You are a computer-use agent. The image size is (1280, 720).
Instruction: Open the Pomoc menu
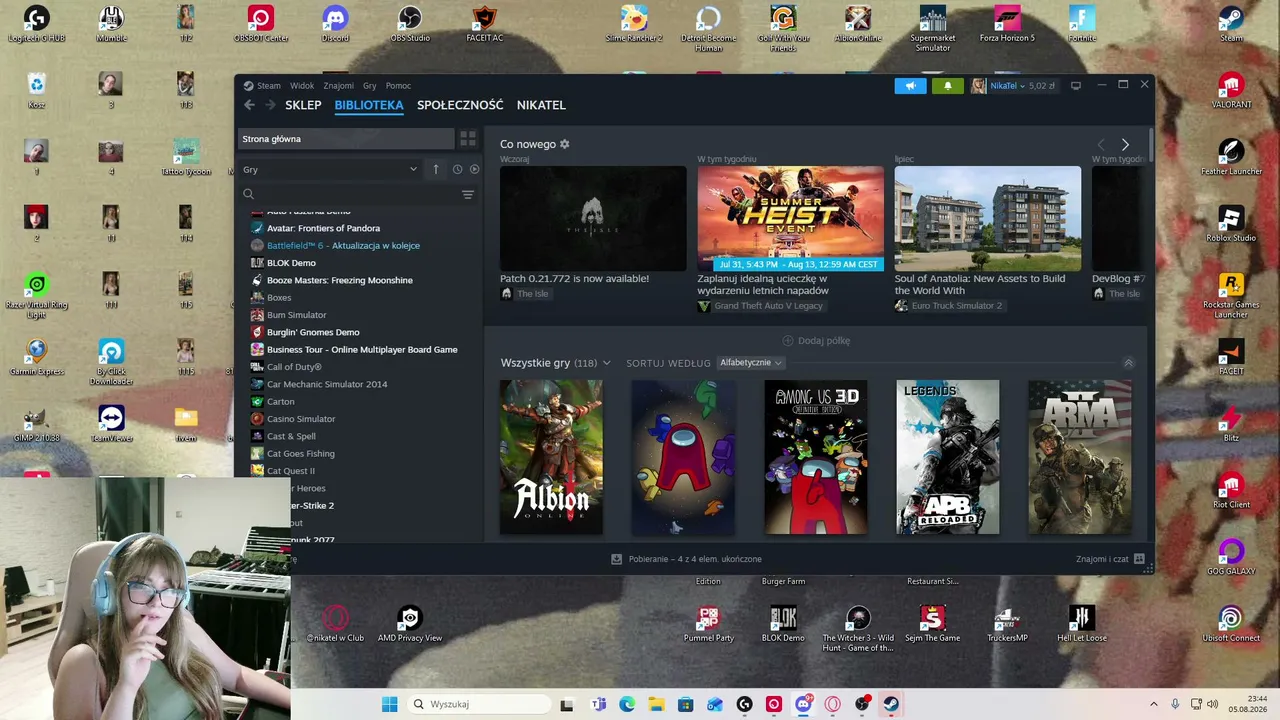click(398, 86)
